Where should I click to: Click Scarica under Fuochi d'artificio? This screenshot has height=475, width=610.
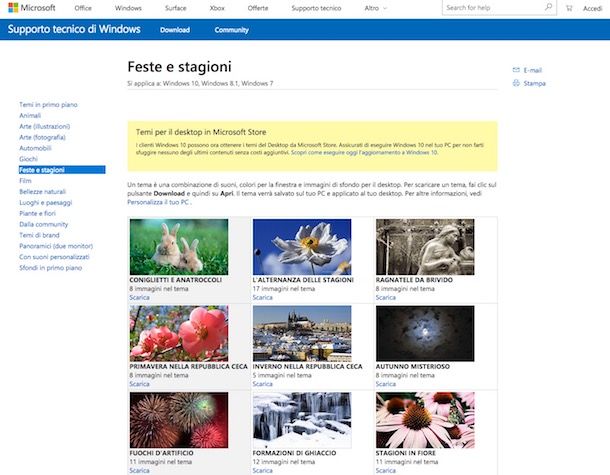pos(139,471)
